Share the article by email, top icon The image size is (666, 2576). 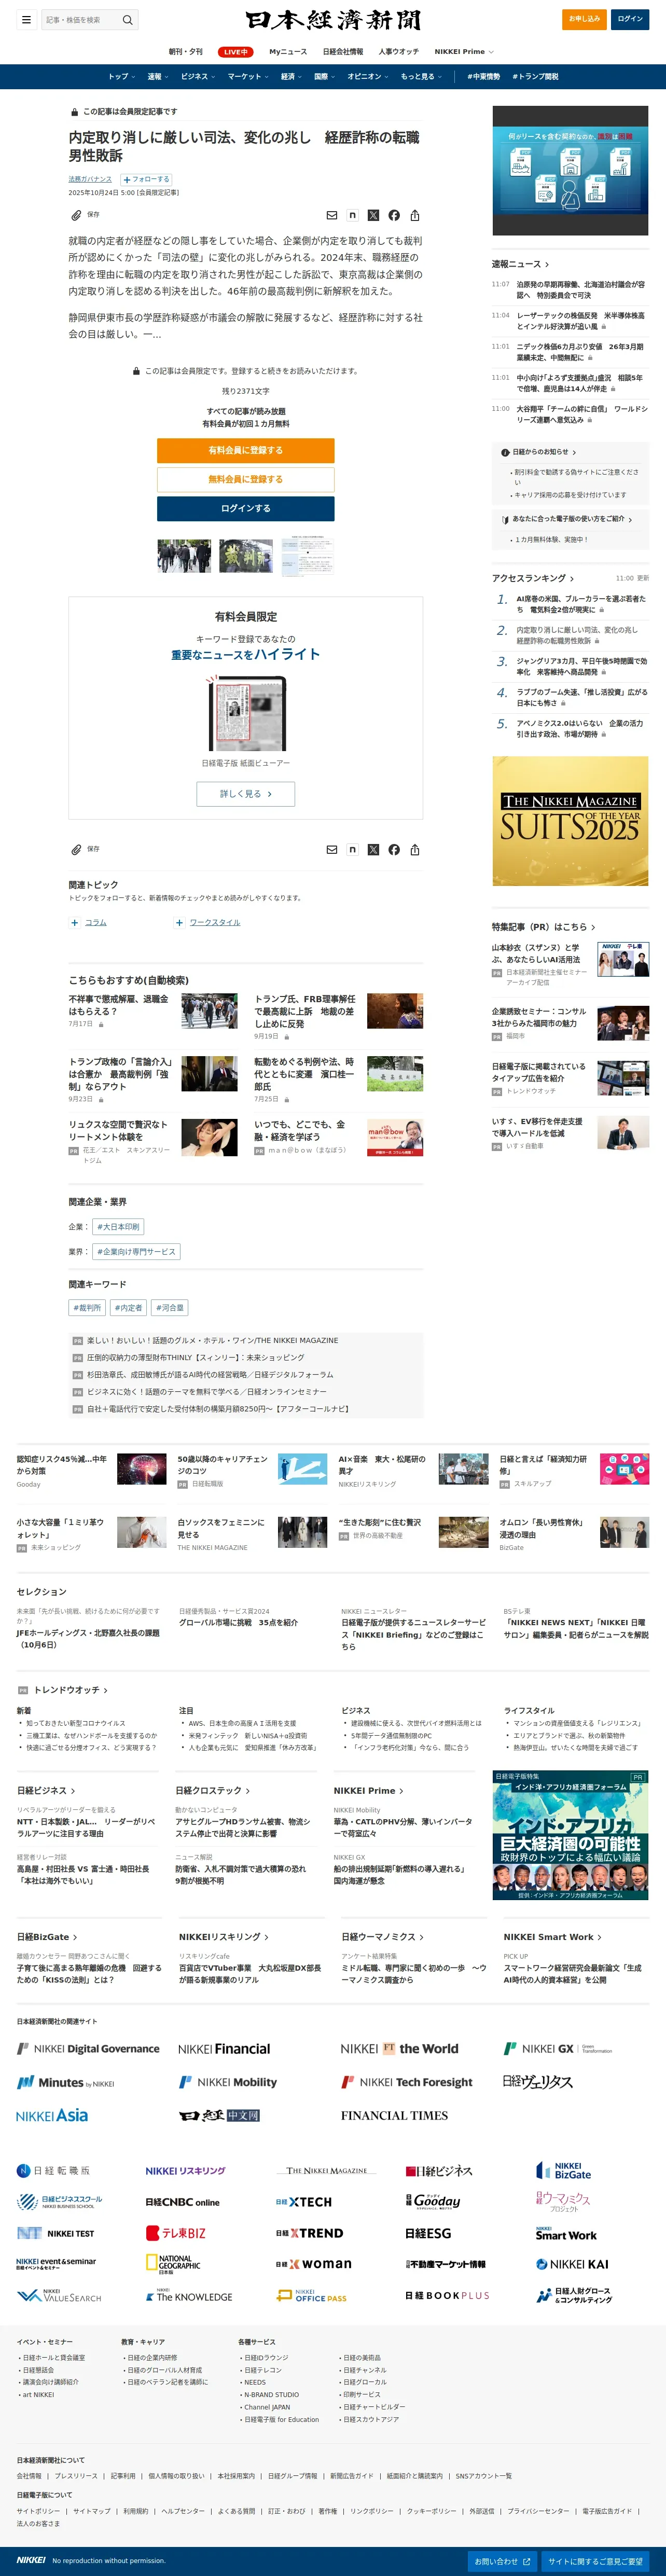(x=332, y=215)
